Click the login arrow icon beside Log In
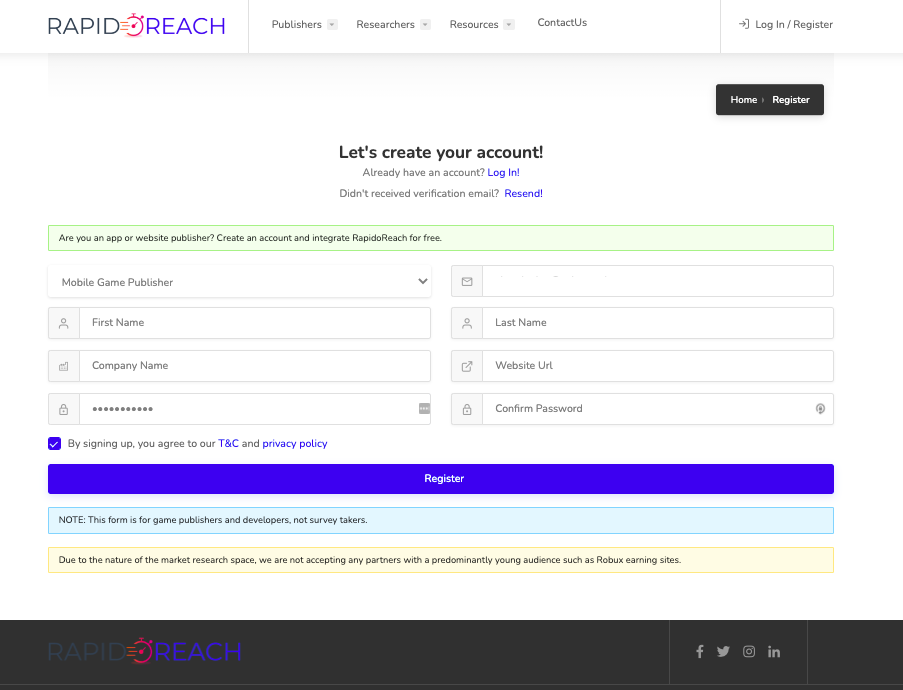 point(743,24)
